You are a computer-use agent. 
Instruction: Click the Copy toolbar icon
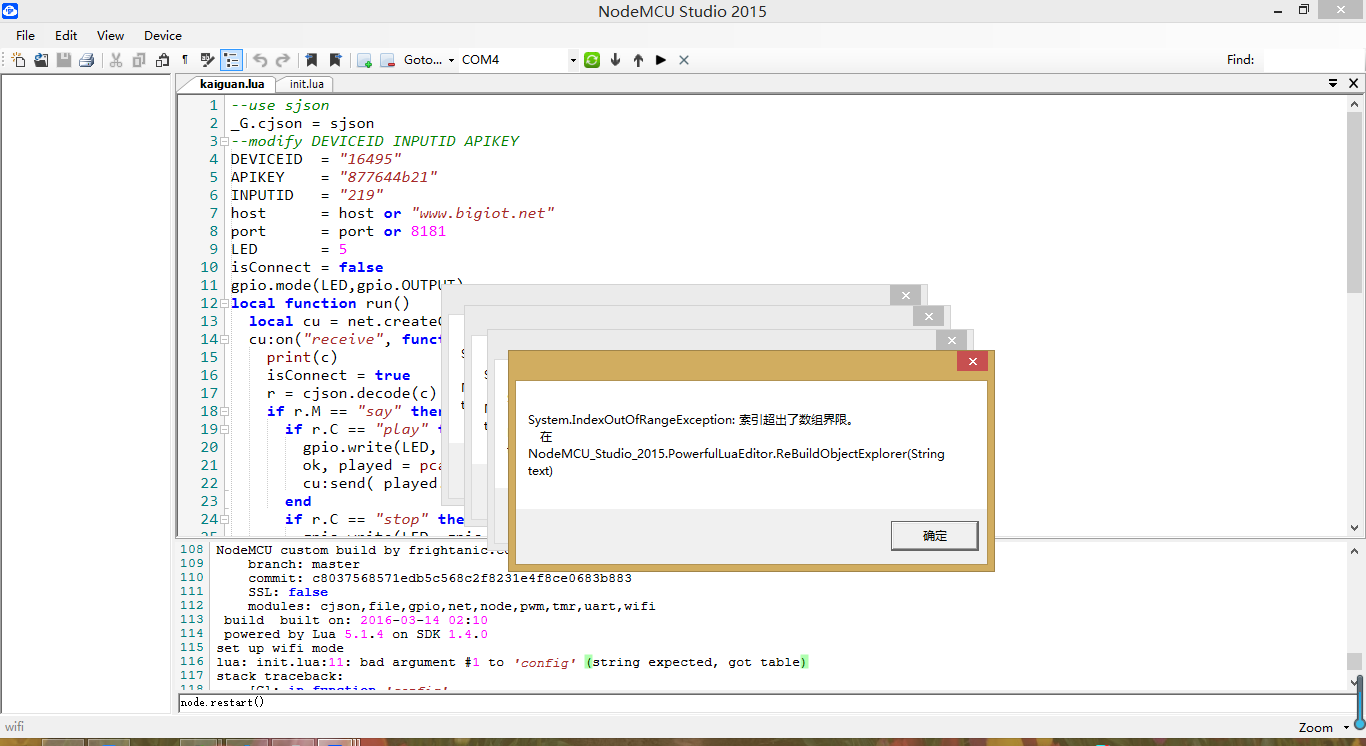click(139, 60)
